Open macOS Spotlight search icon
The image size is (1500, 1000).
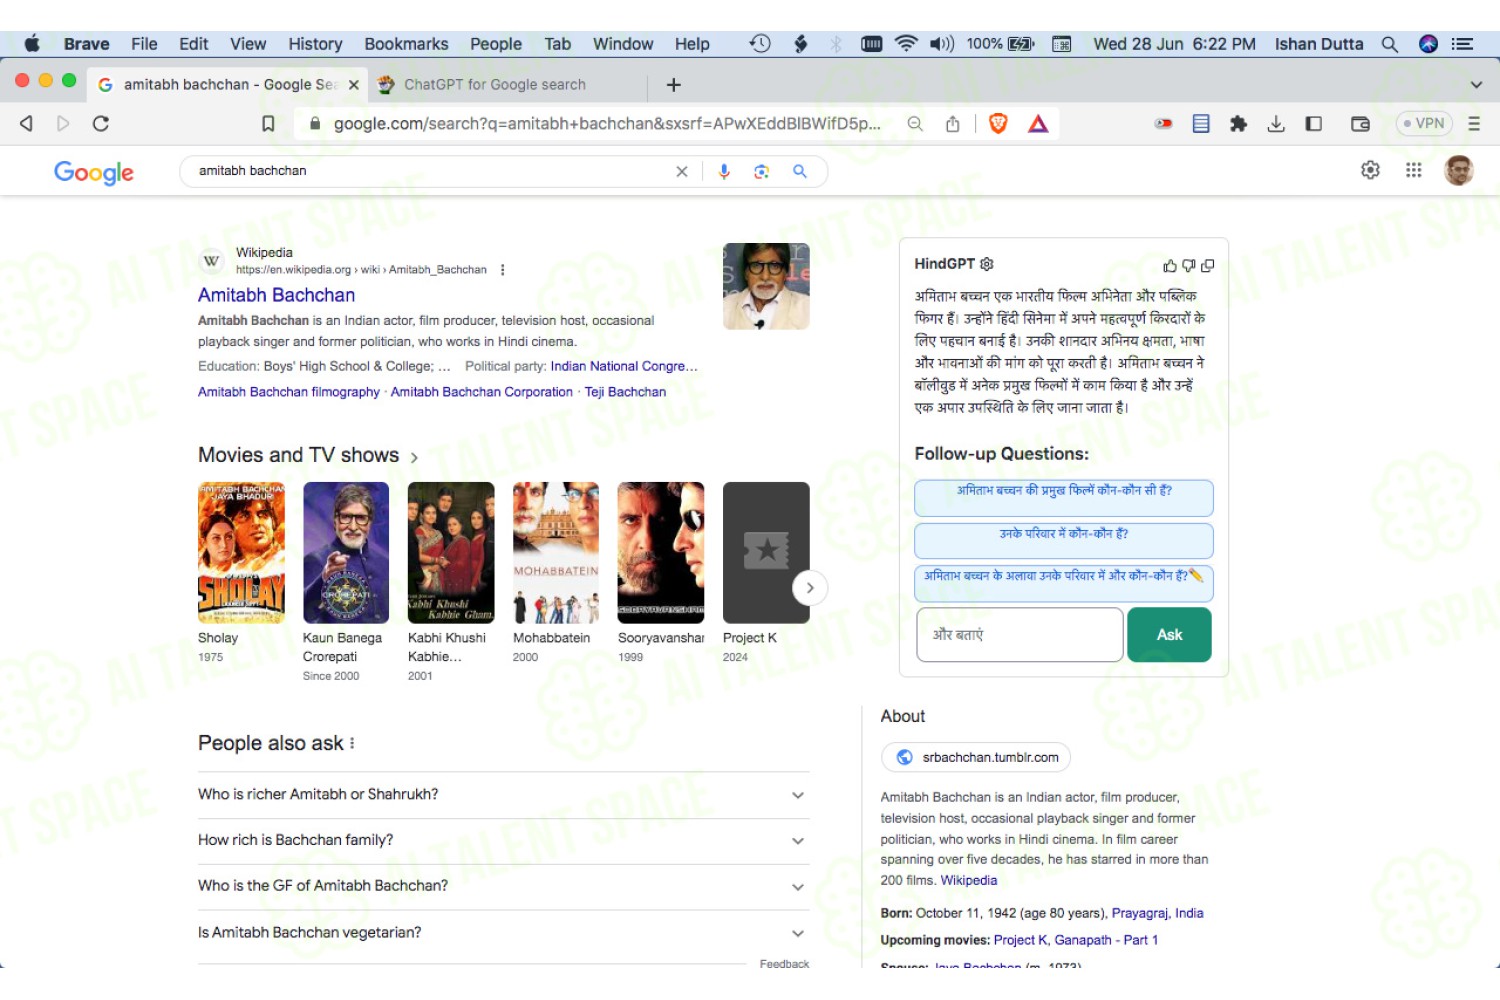[x=1390, y=44]
